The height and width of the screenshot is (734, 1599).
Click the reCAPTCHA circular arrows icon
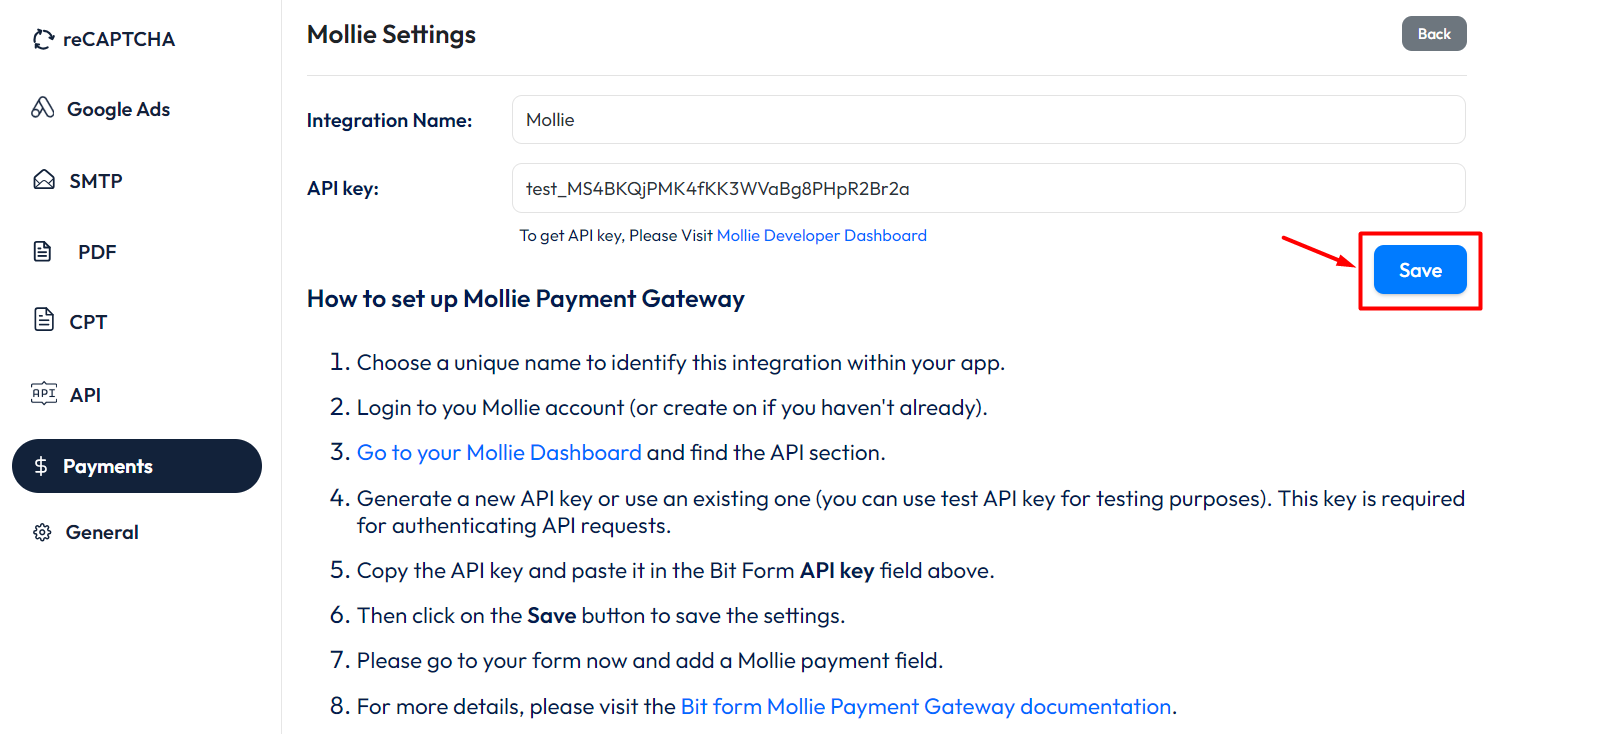pos(43,39)
